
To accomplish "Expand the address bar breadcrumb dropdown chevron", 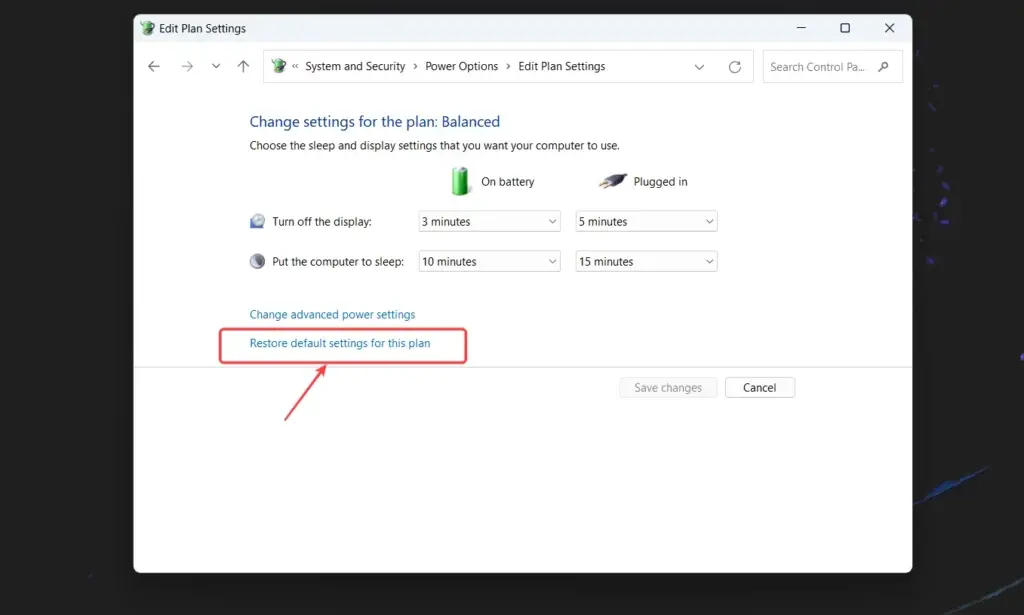I will [x=699, y=66].
